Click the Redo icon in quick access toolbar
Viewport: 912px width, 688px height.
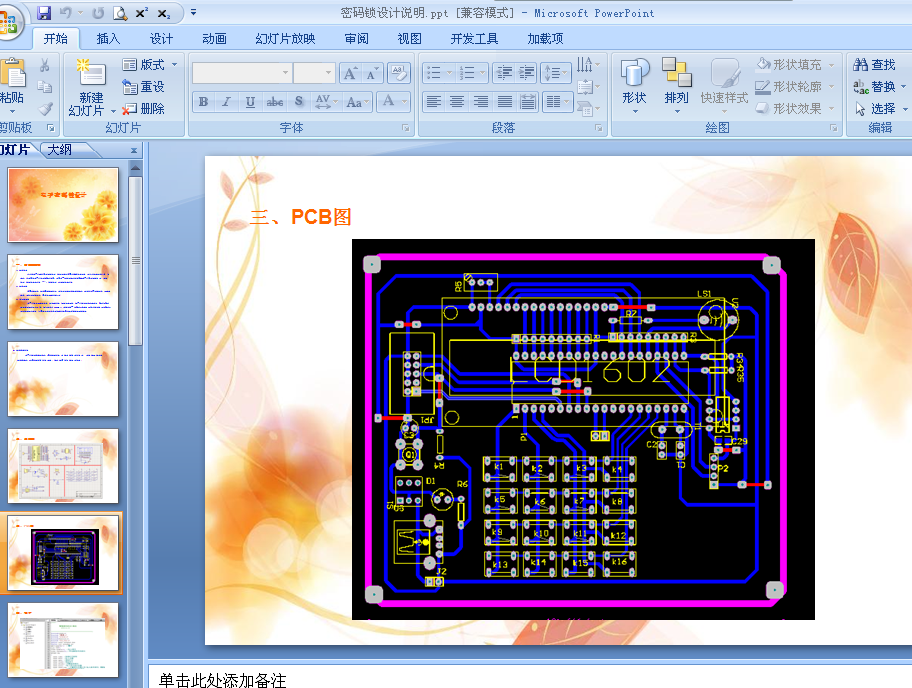point(98,13)
